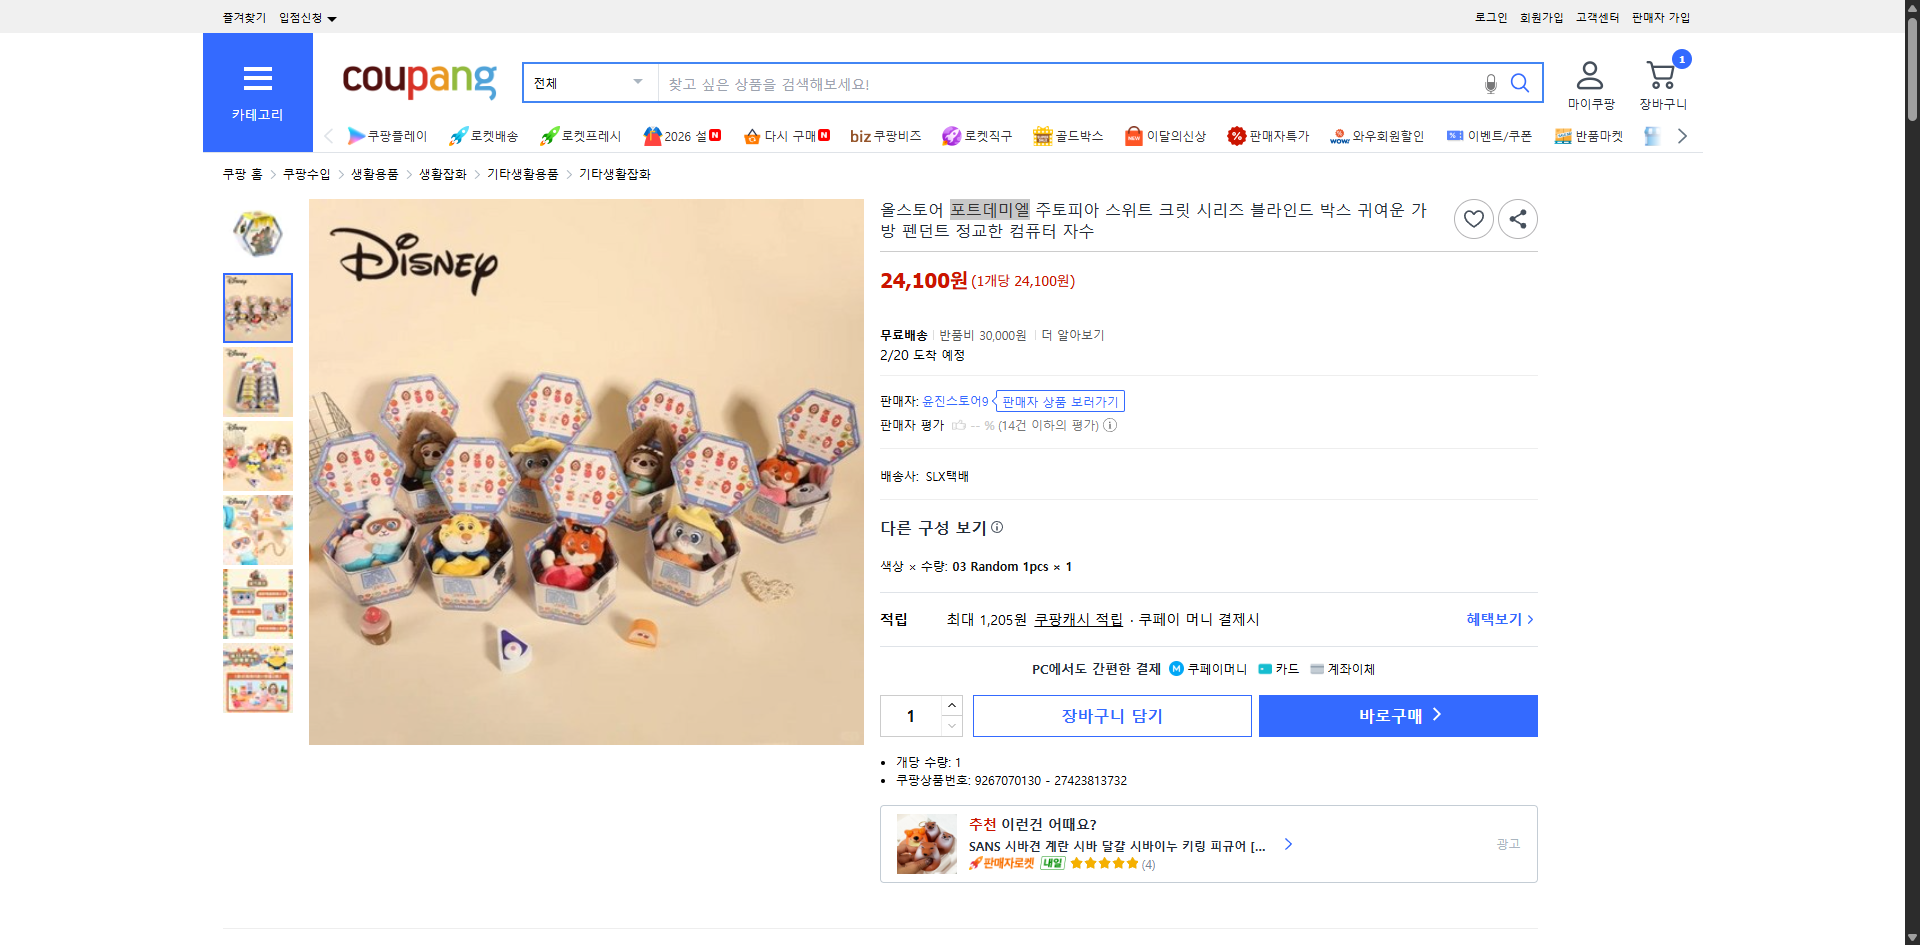Select the second product thumbnail

pyautogui.click(x=257, y=381)
